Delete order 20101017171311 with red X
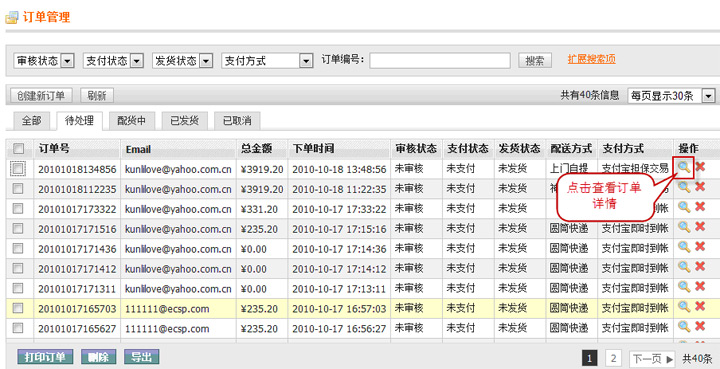The height and width of the screenshot is (369, 720). (700, 287)
